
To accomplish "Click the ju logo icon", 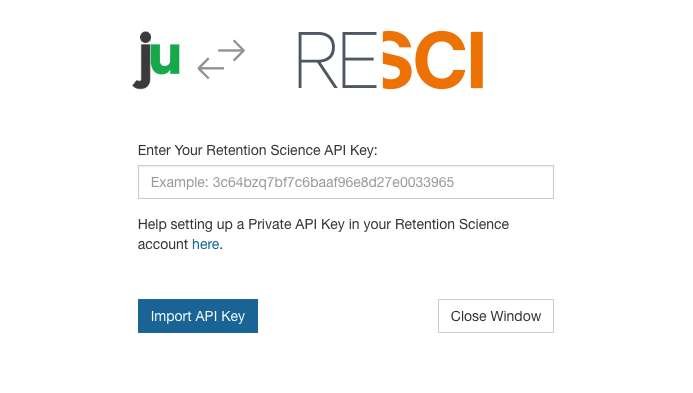I will [156, 60].
